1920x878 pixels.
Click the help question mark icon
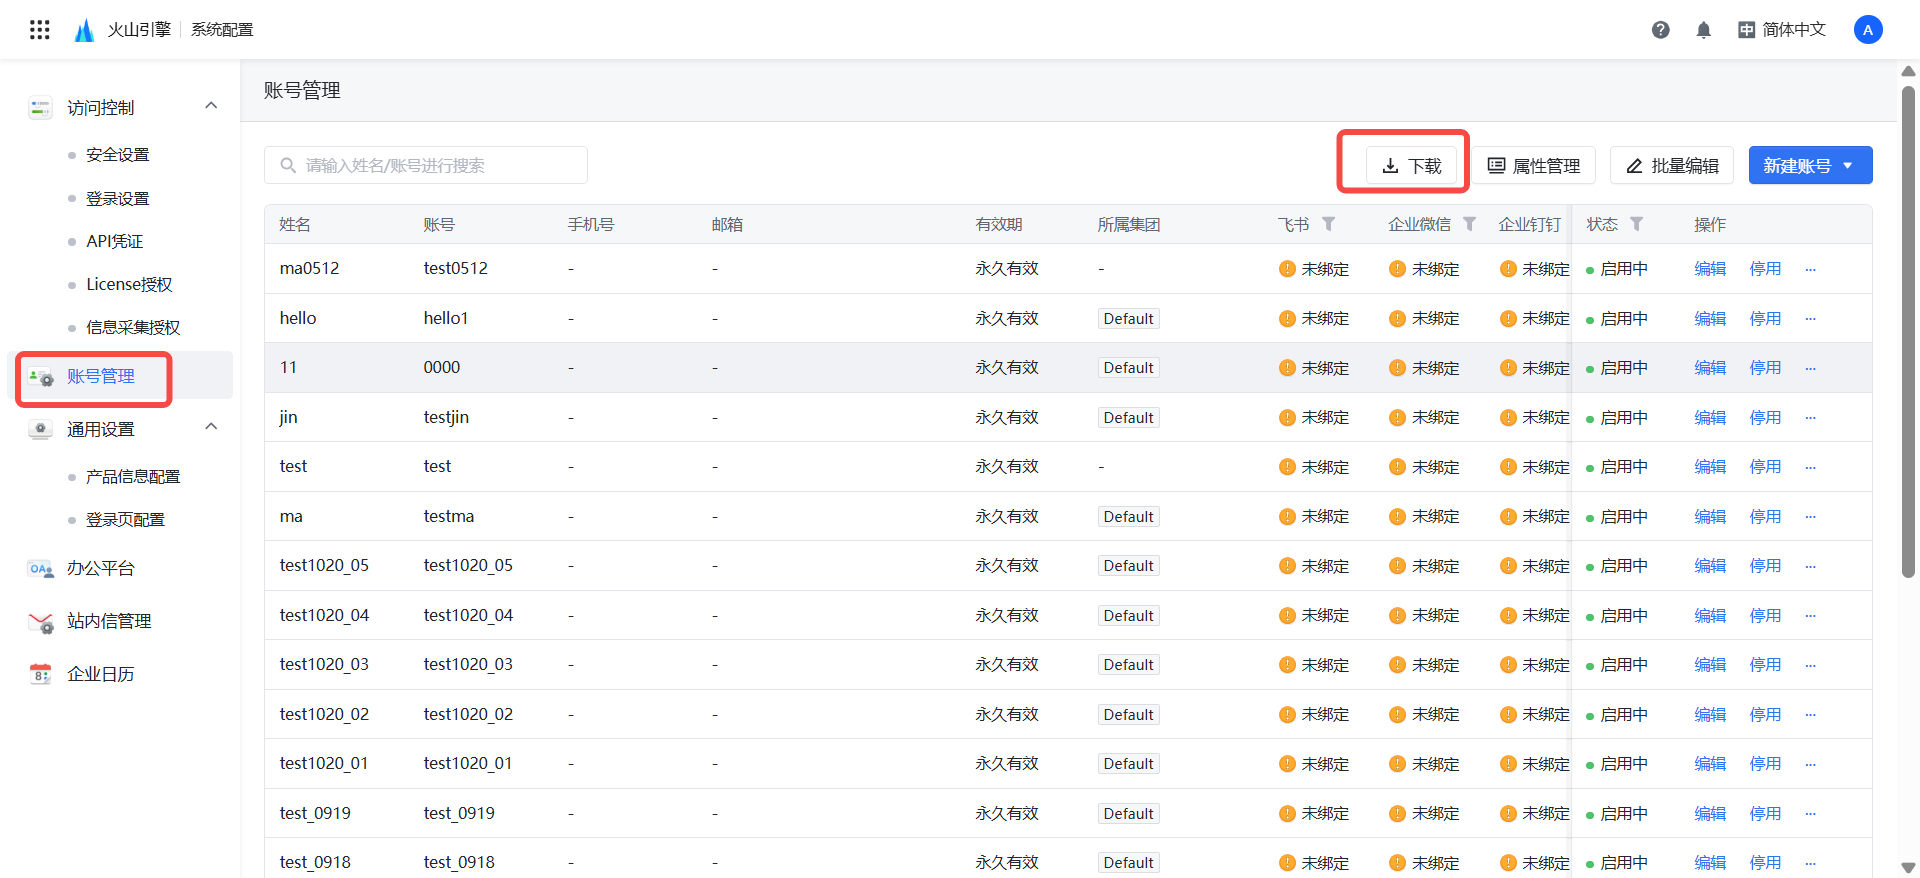pyautogui.click(x=1660, y=30)
